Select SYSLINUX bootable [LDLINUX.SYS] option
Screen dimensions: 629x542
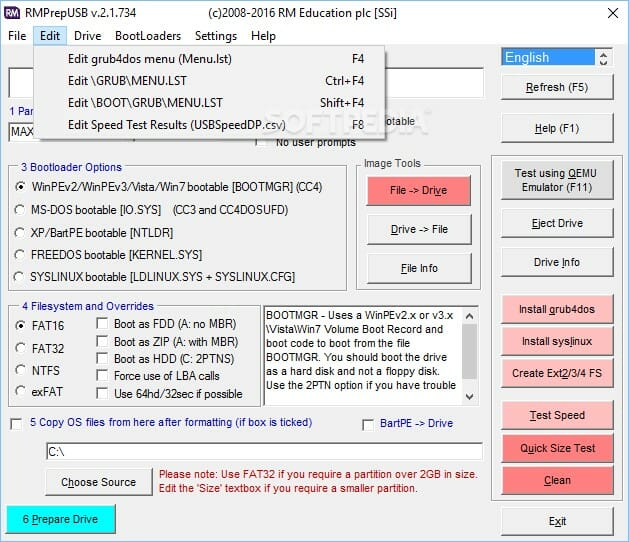pos(18,277)
